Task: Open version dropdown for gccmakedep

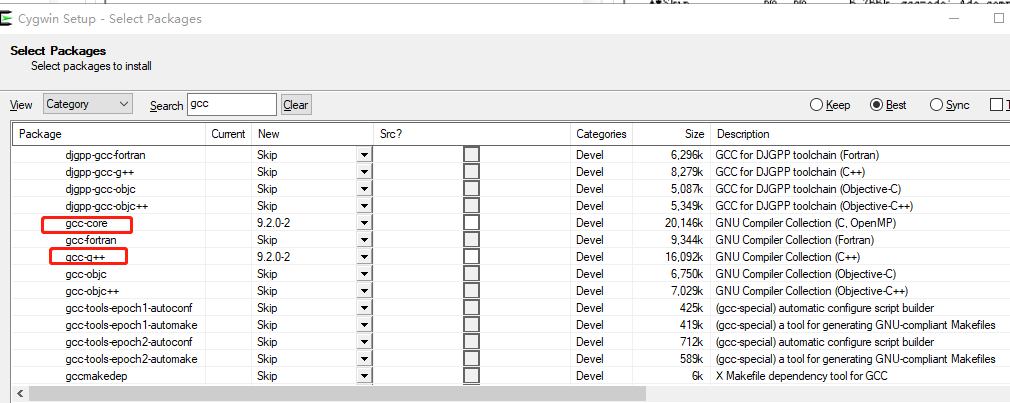Action: click(x=364, y=375)
